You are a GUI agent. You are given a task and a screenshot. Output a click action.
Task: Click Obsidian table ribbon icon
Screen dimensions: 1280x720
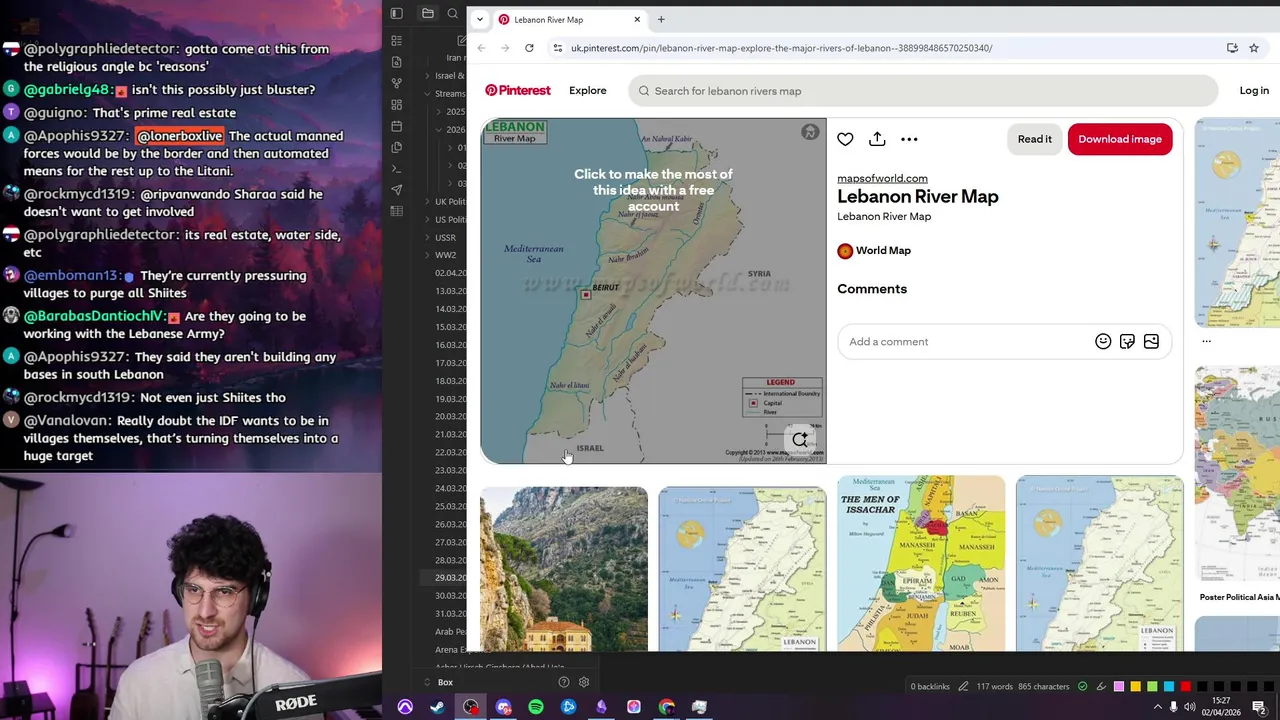point(397,211)
